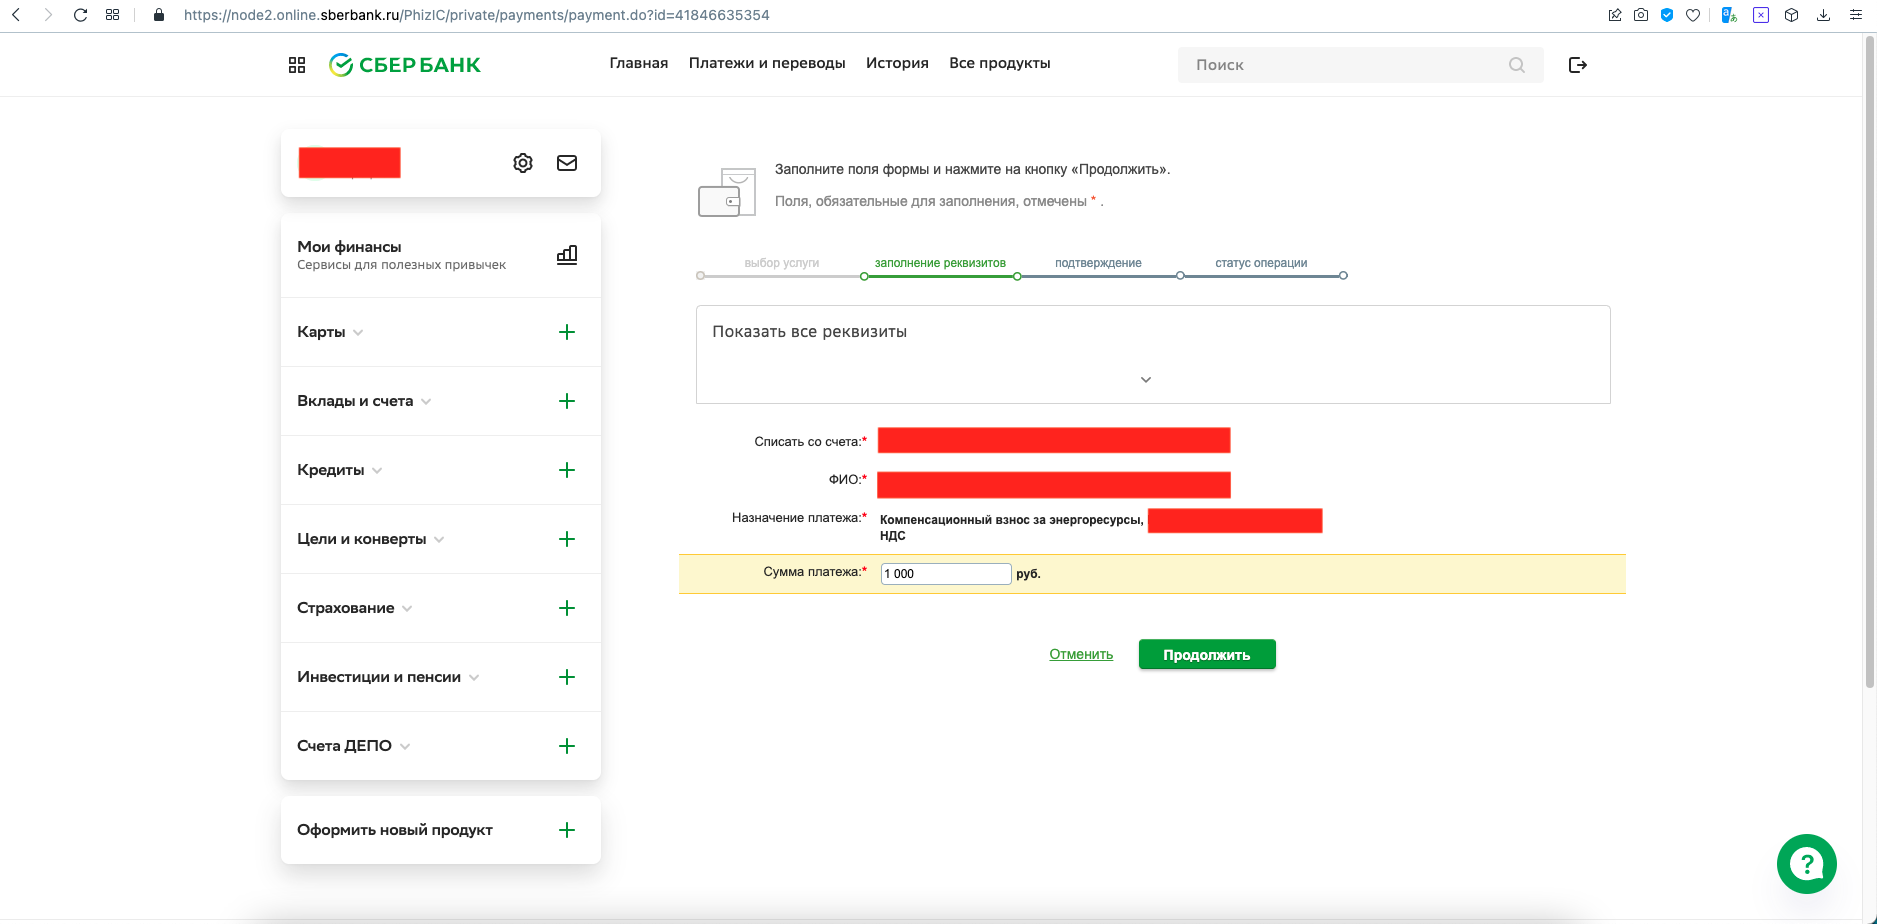Expand the Карты section chevron
Screen dimensions: 1877x924
click(358, 333)
